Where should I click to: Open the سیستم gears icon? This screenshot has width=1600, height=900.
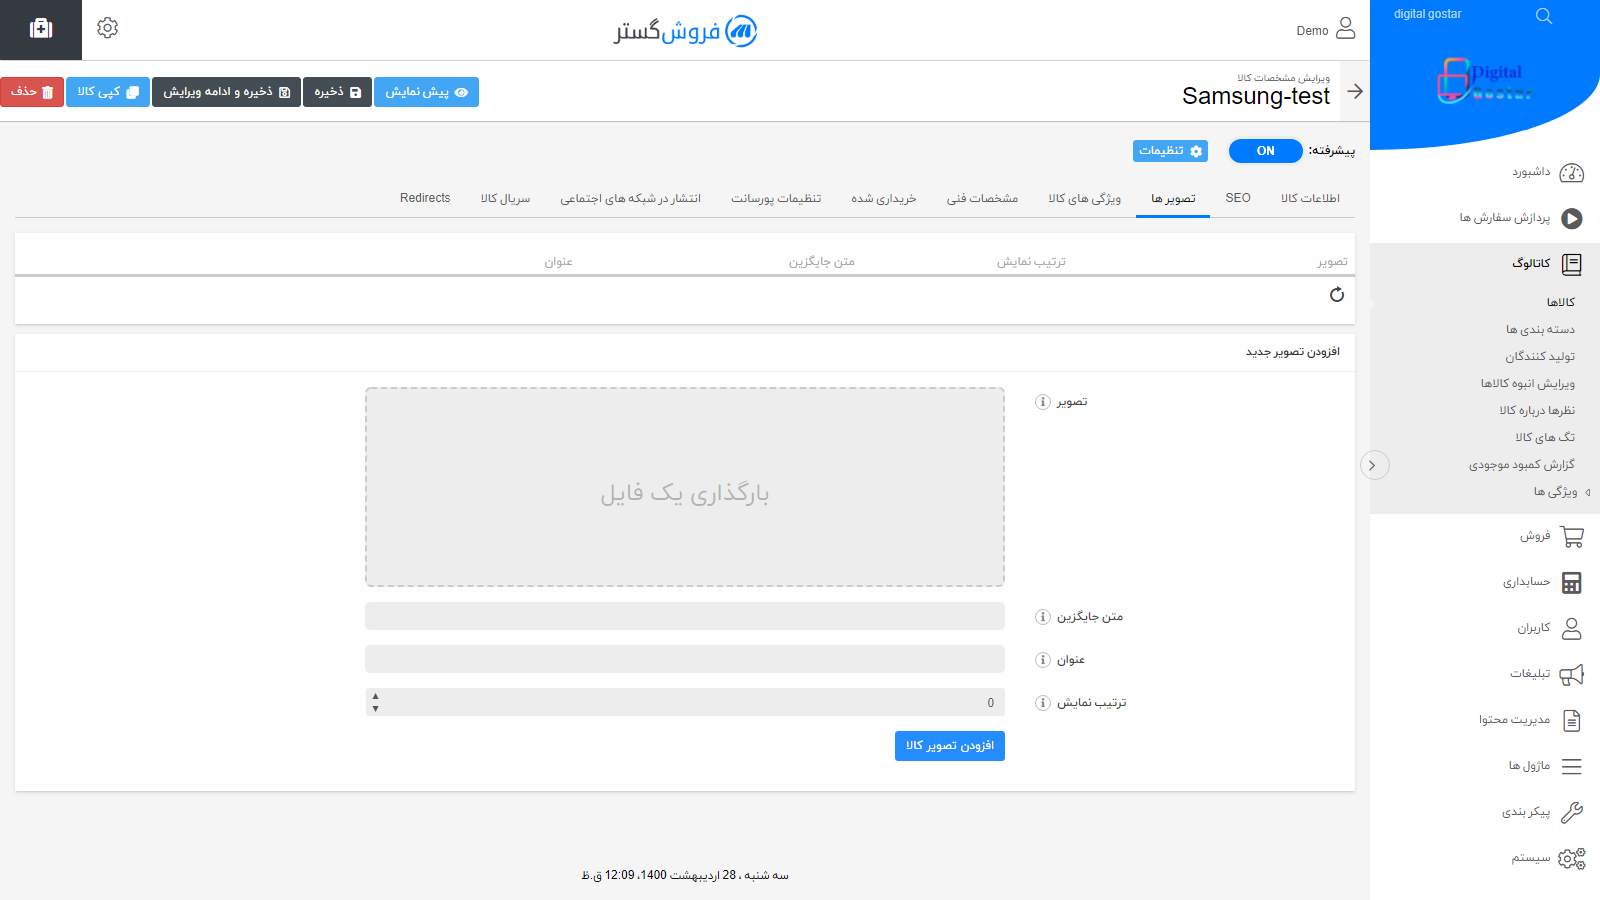click(x=1572, y=858)
